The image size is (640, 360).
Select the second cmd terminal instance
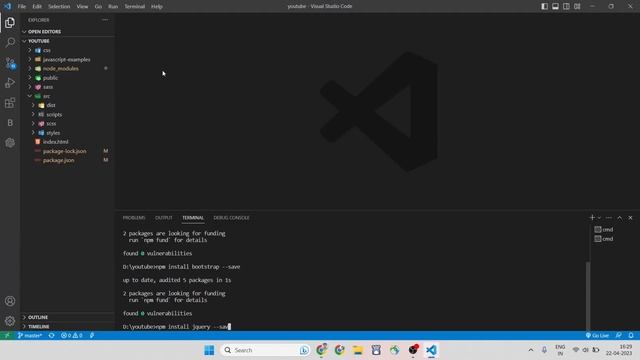pos(604,239)
